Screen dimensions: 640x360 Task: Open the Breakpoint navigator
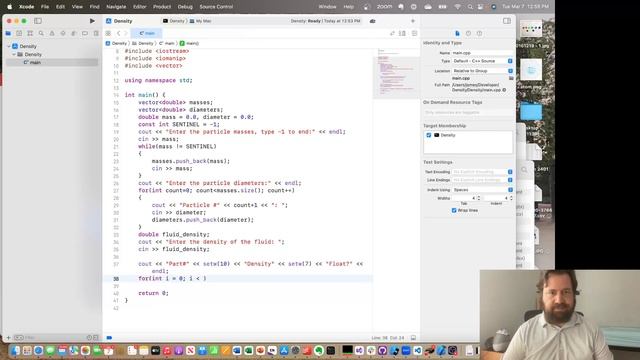pos(85,33)
